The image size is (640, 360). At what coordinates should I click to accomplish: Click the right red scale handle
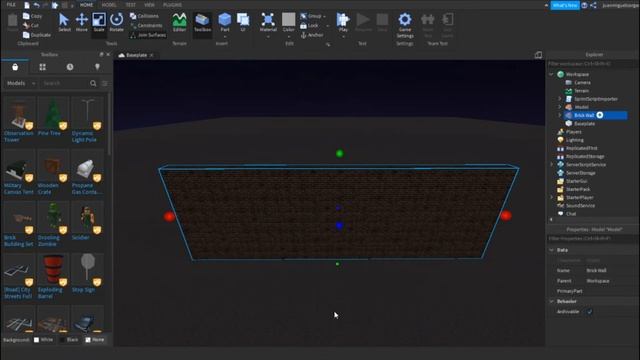click(506, 216)
